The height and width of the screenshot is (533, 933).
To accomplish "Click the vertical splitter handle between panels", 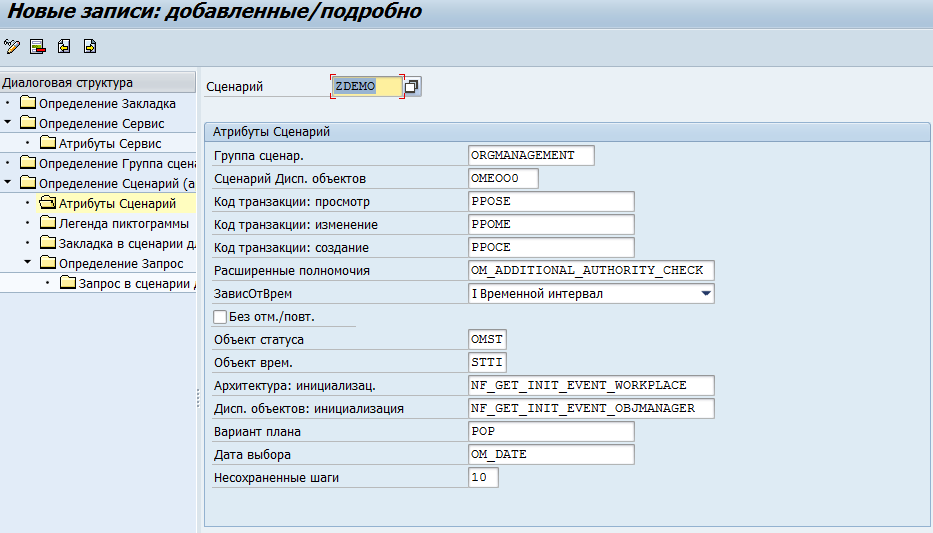I will point(198,399).
